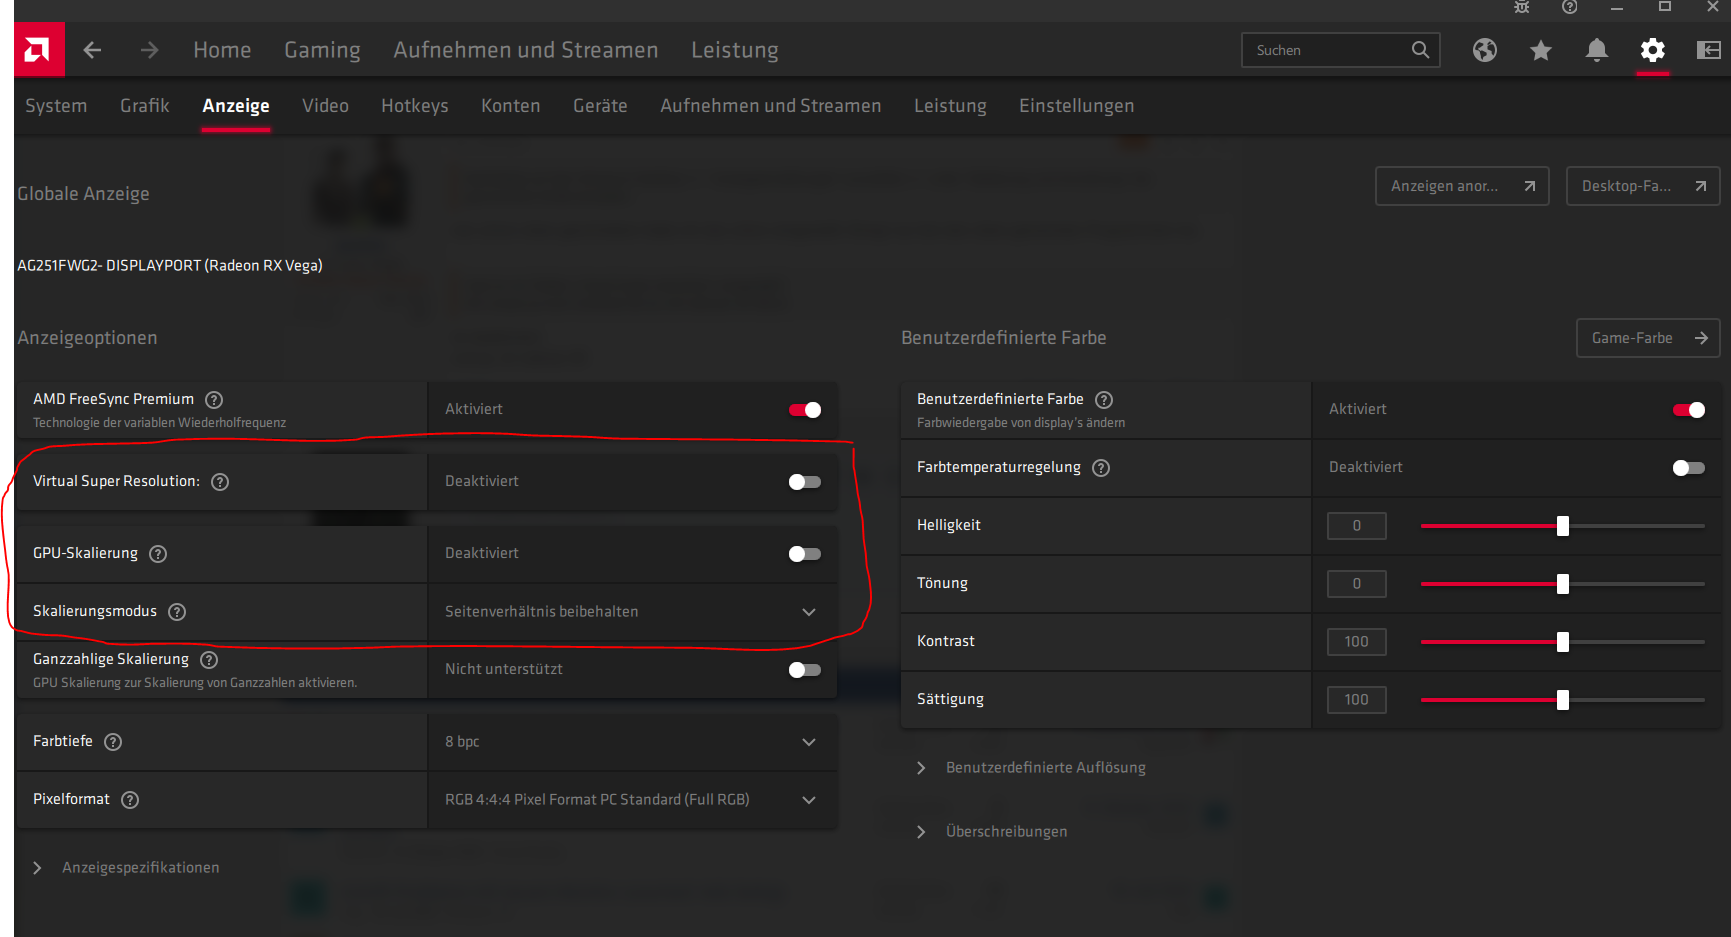Click the Kontrast value field

pyautogui.click(x=1357, y=642)
